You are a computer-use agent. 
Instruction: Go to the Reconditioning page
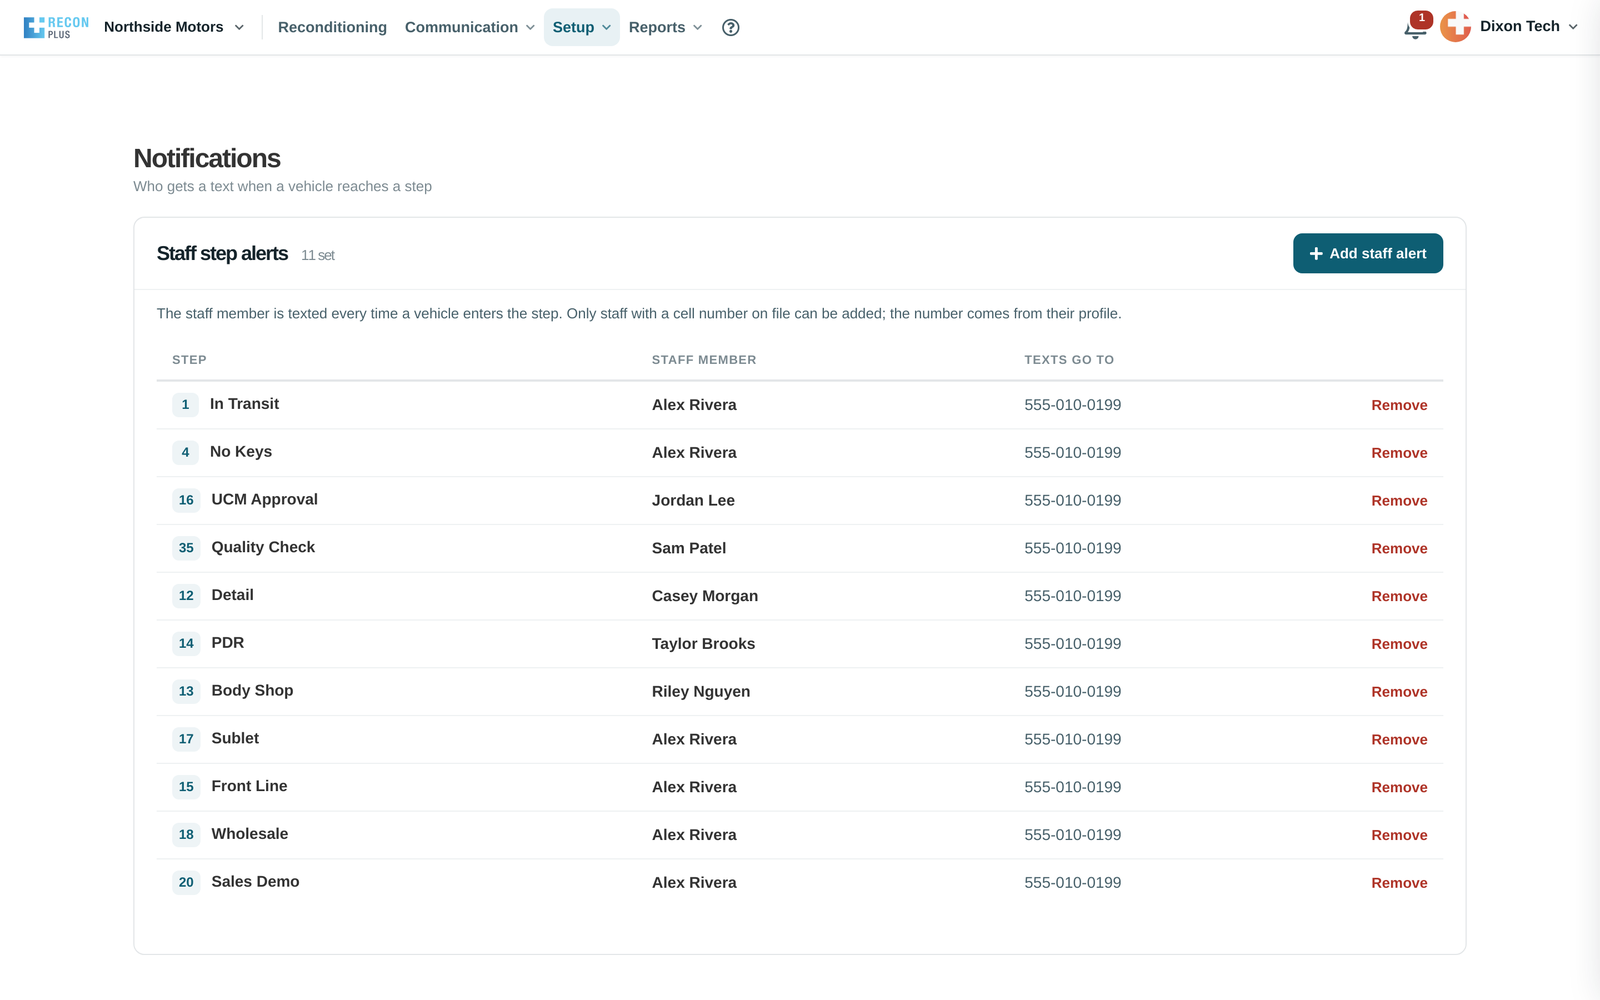(x=332, y=27)
